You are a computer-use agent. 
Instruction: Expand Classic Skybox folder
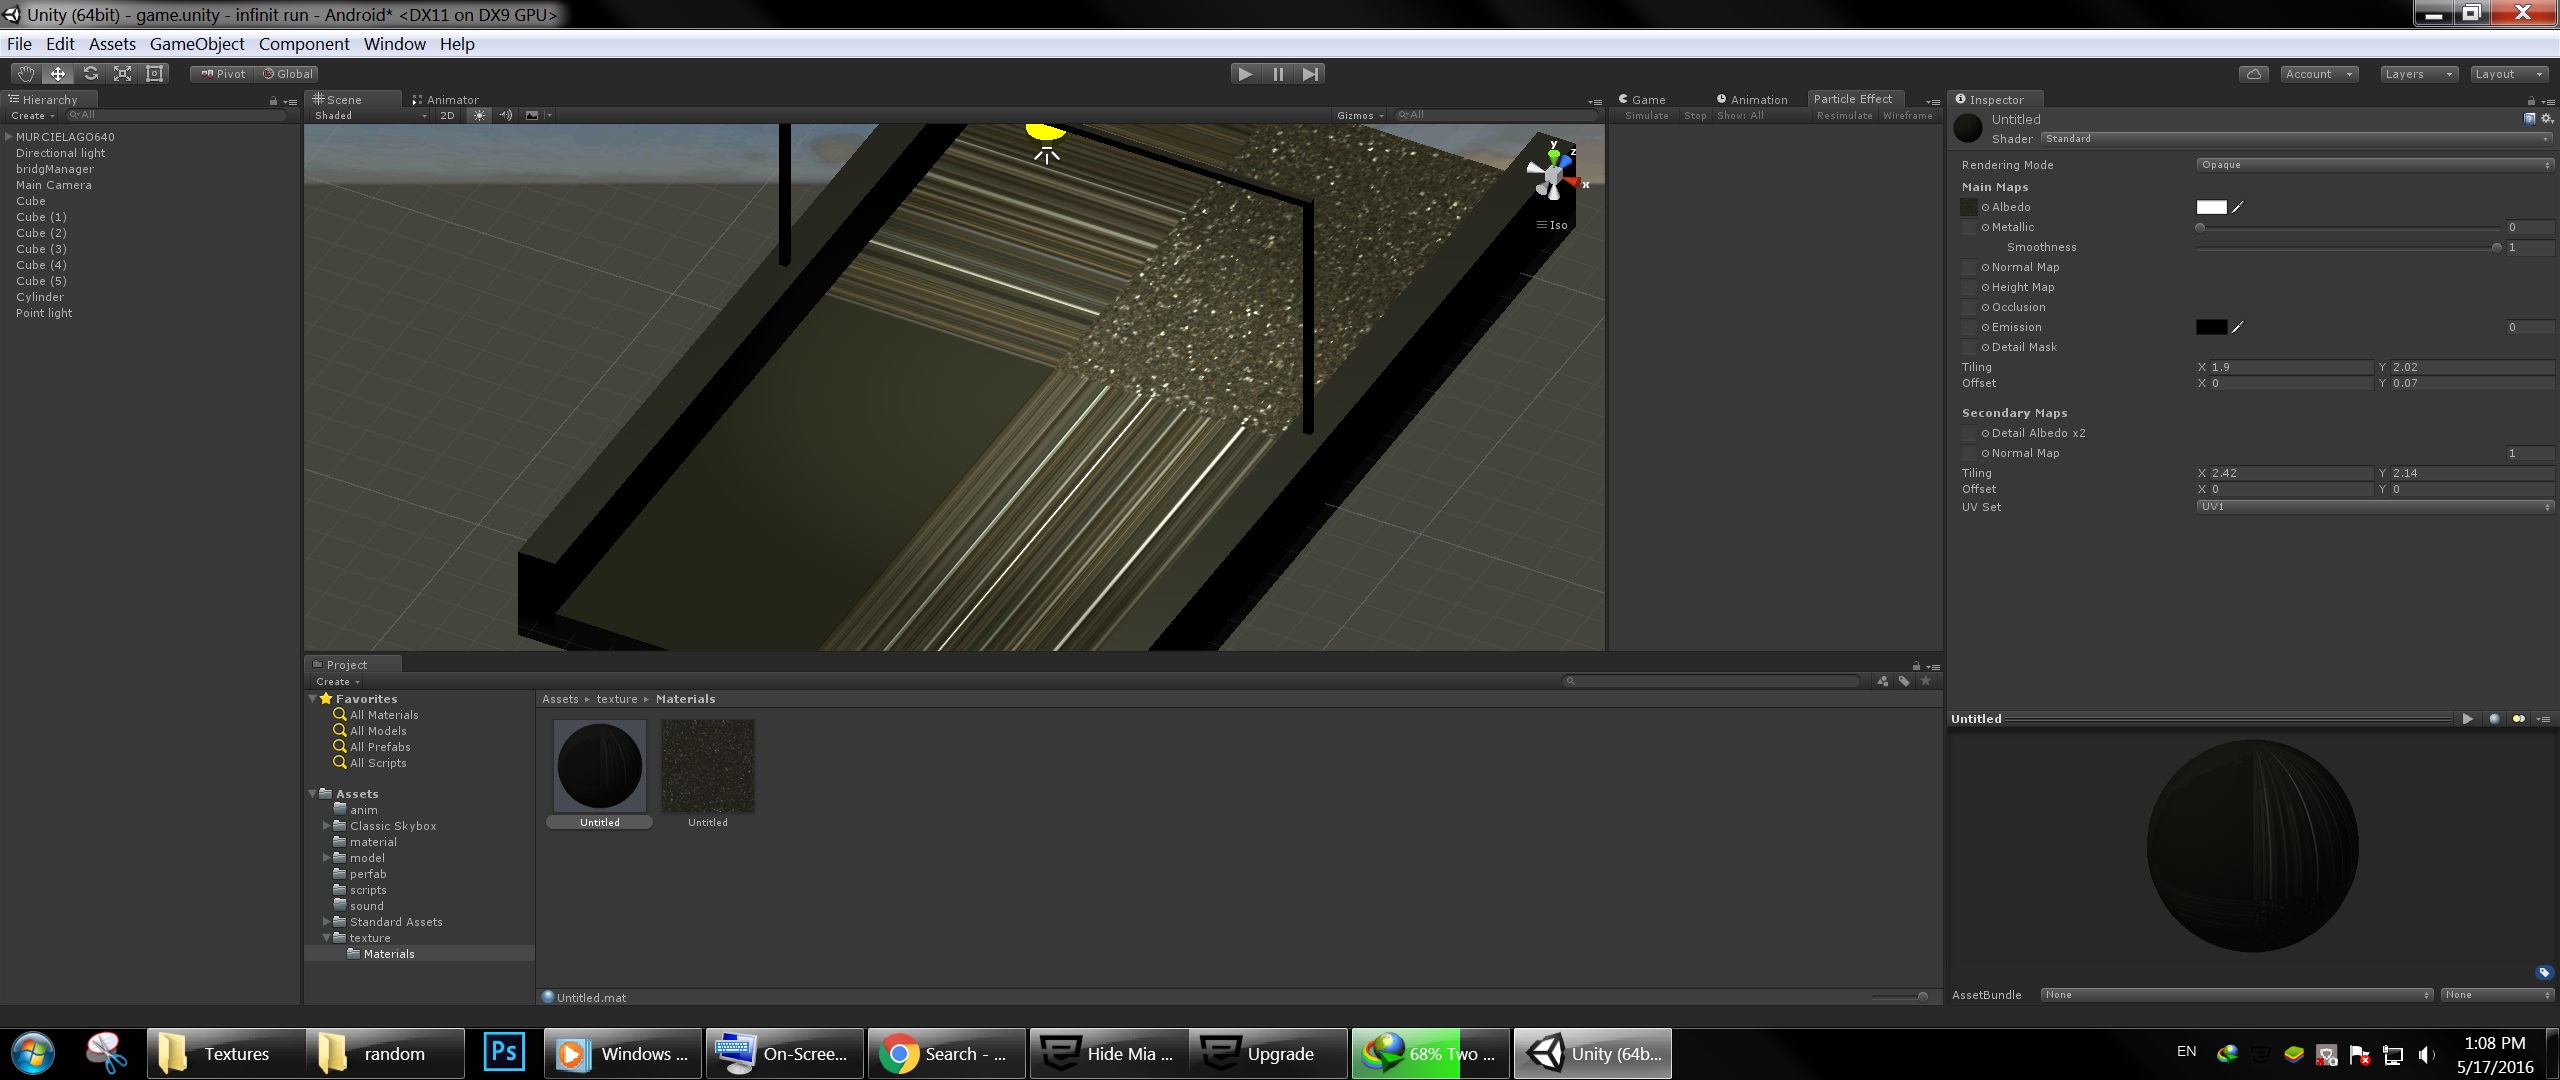pyautogui.click(x=326, y=826)
